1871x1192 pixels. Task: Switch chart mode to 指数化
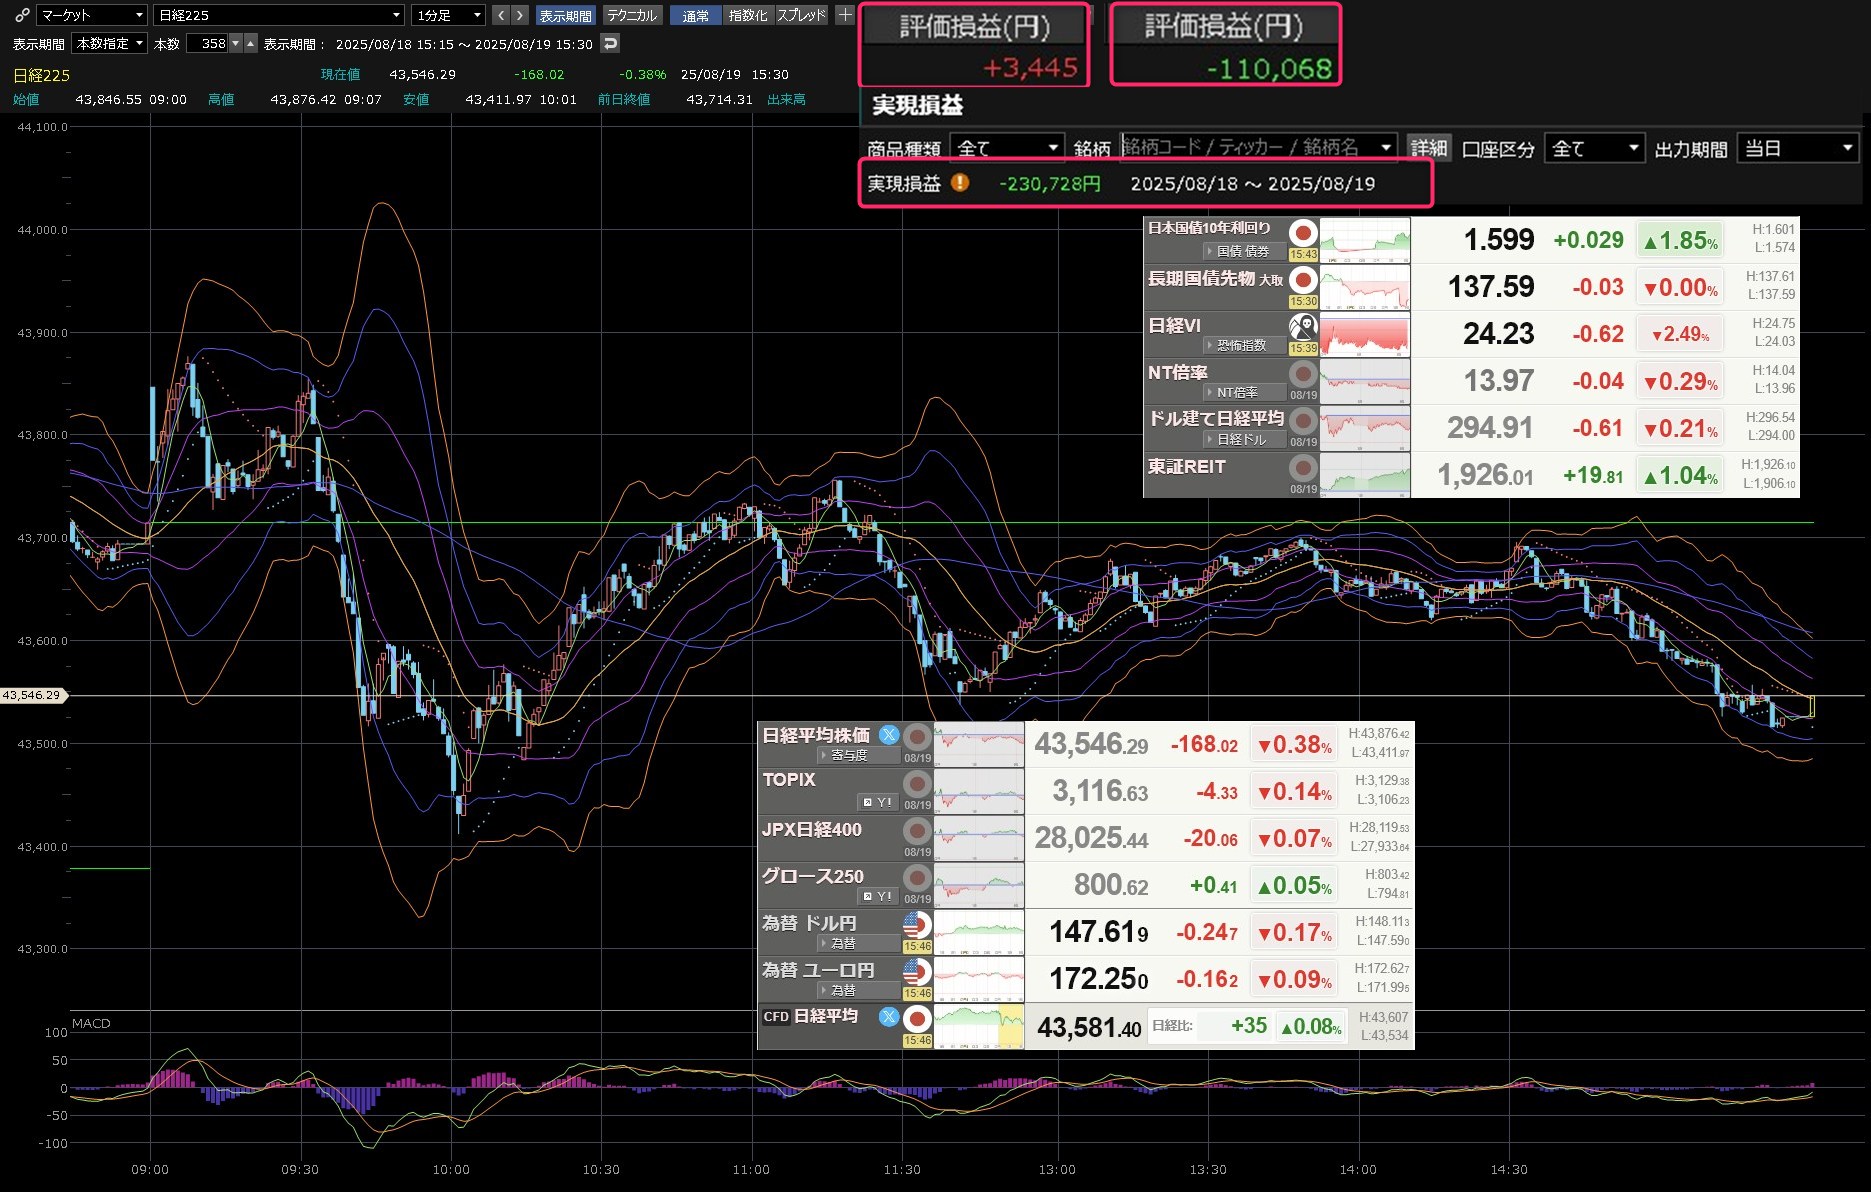[748, 16]
